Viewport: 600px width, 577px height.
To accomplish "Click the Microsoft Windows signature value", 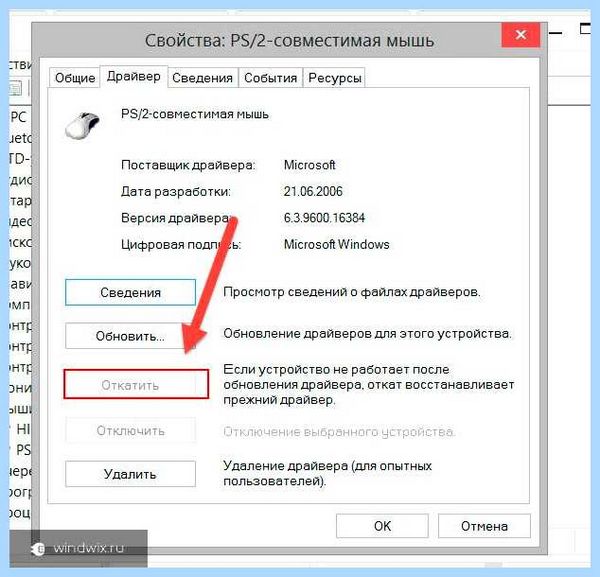I will (x=336, y=244).
